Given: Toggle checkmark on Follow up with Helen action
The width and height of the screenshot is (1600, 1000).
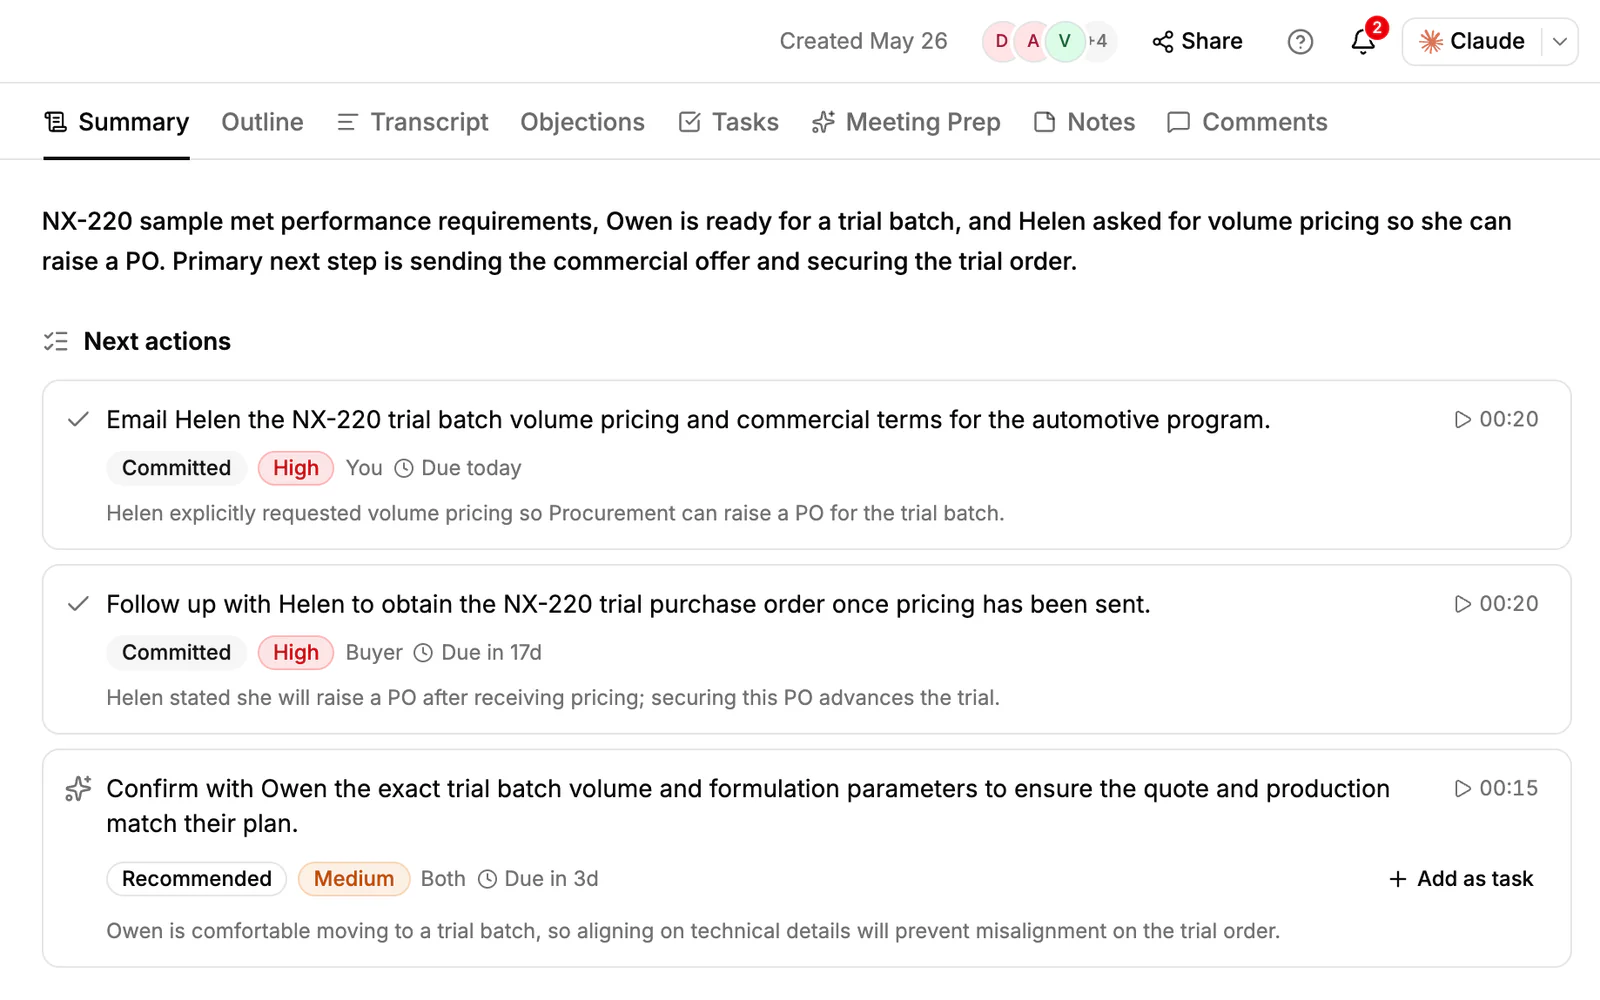Looking at the screenshot, I should click(x=78, y=604).
